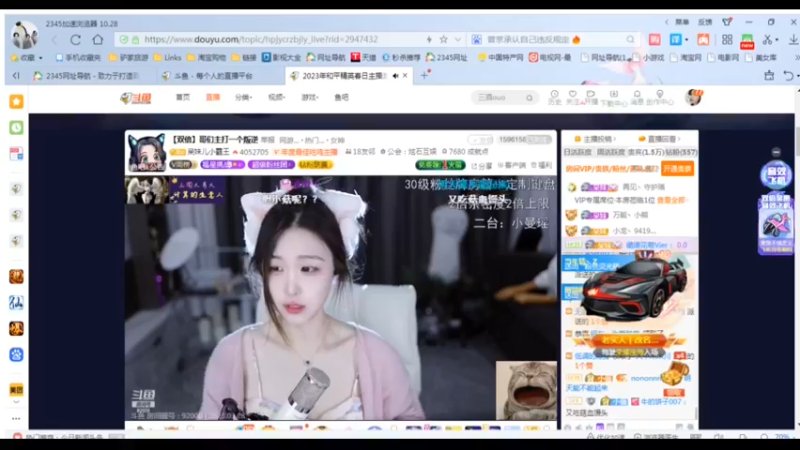Open the red shopping extension icon
Image resolution: width=800 pixels, height=450 pixels.
(x=654, y=39)
